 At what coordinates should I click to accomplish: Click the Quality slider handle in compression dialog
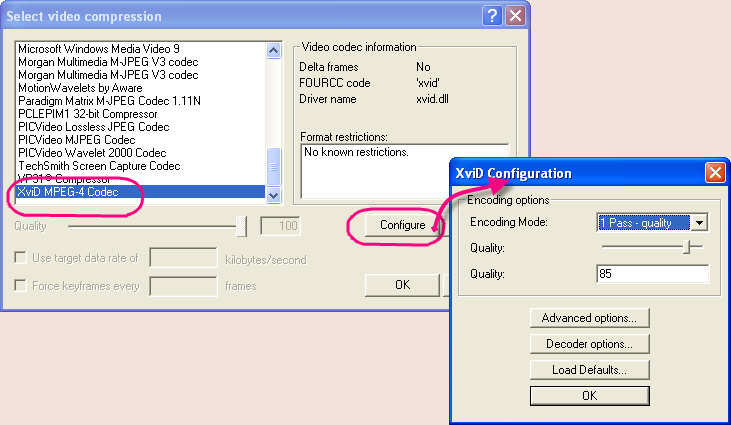click(x=241, y=226)
